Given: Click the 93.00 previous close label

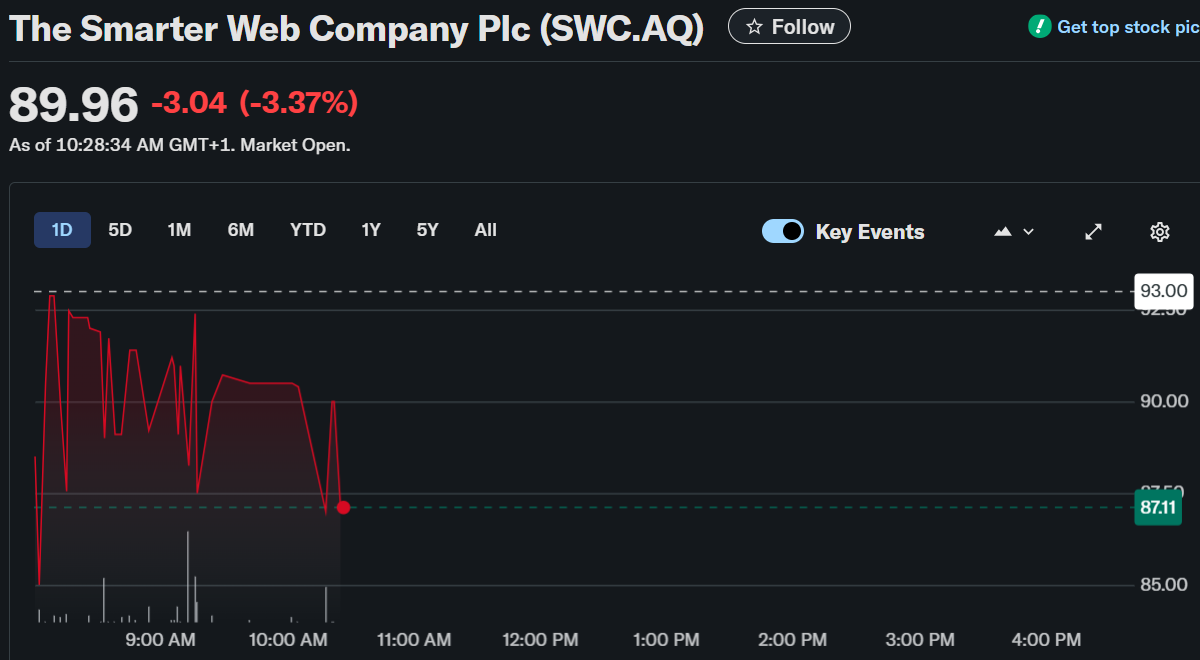Looking at the screenshot, I should 1164,291.
